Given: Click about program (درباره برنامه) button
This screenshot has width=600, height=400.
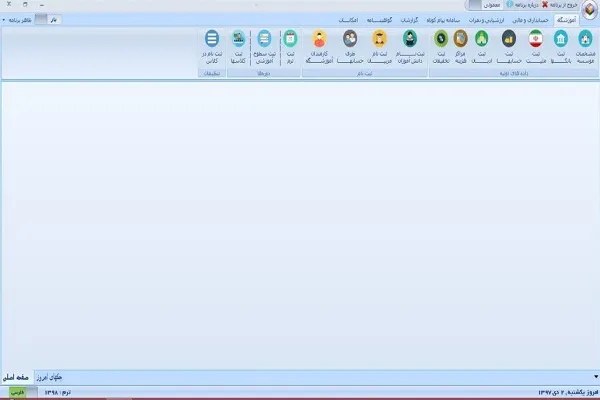Looking at the screenshot, I should pos(522,5).
